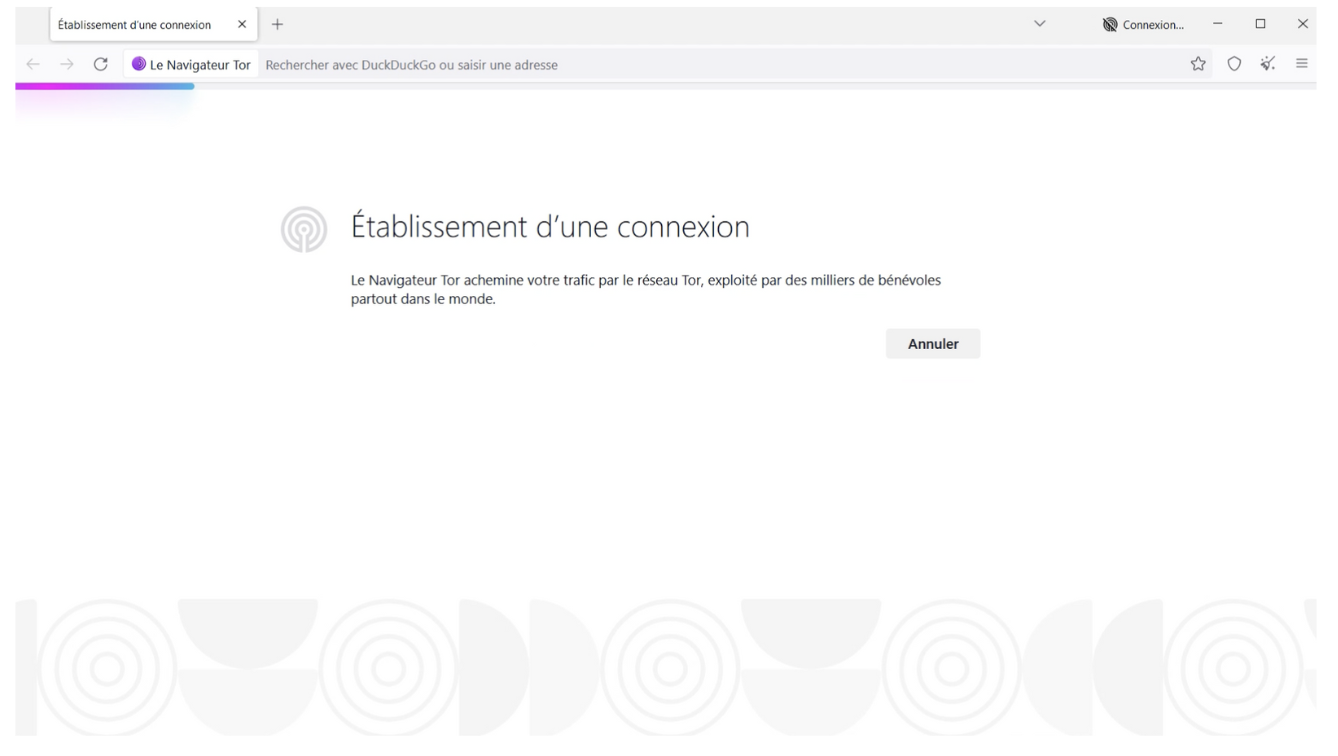The width and height of the screenshot is (1338, 756).
Task: Click the paragraph starting 'Le Navigateur Tor achemine'
Action: pos(646,290)
